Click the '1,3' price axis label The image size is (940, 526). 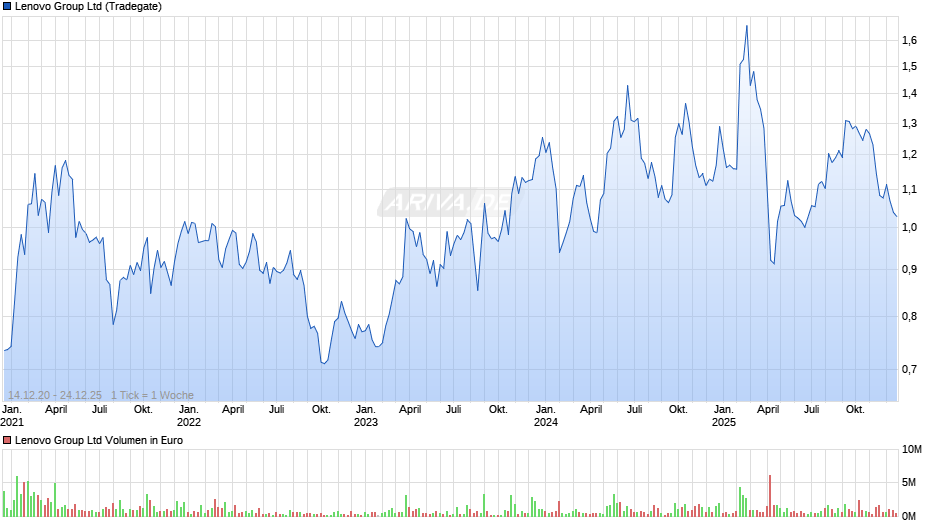[x=909, y=124]
